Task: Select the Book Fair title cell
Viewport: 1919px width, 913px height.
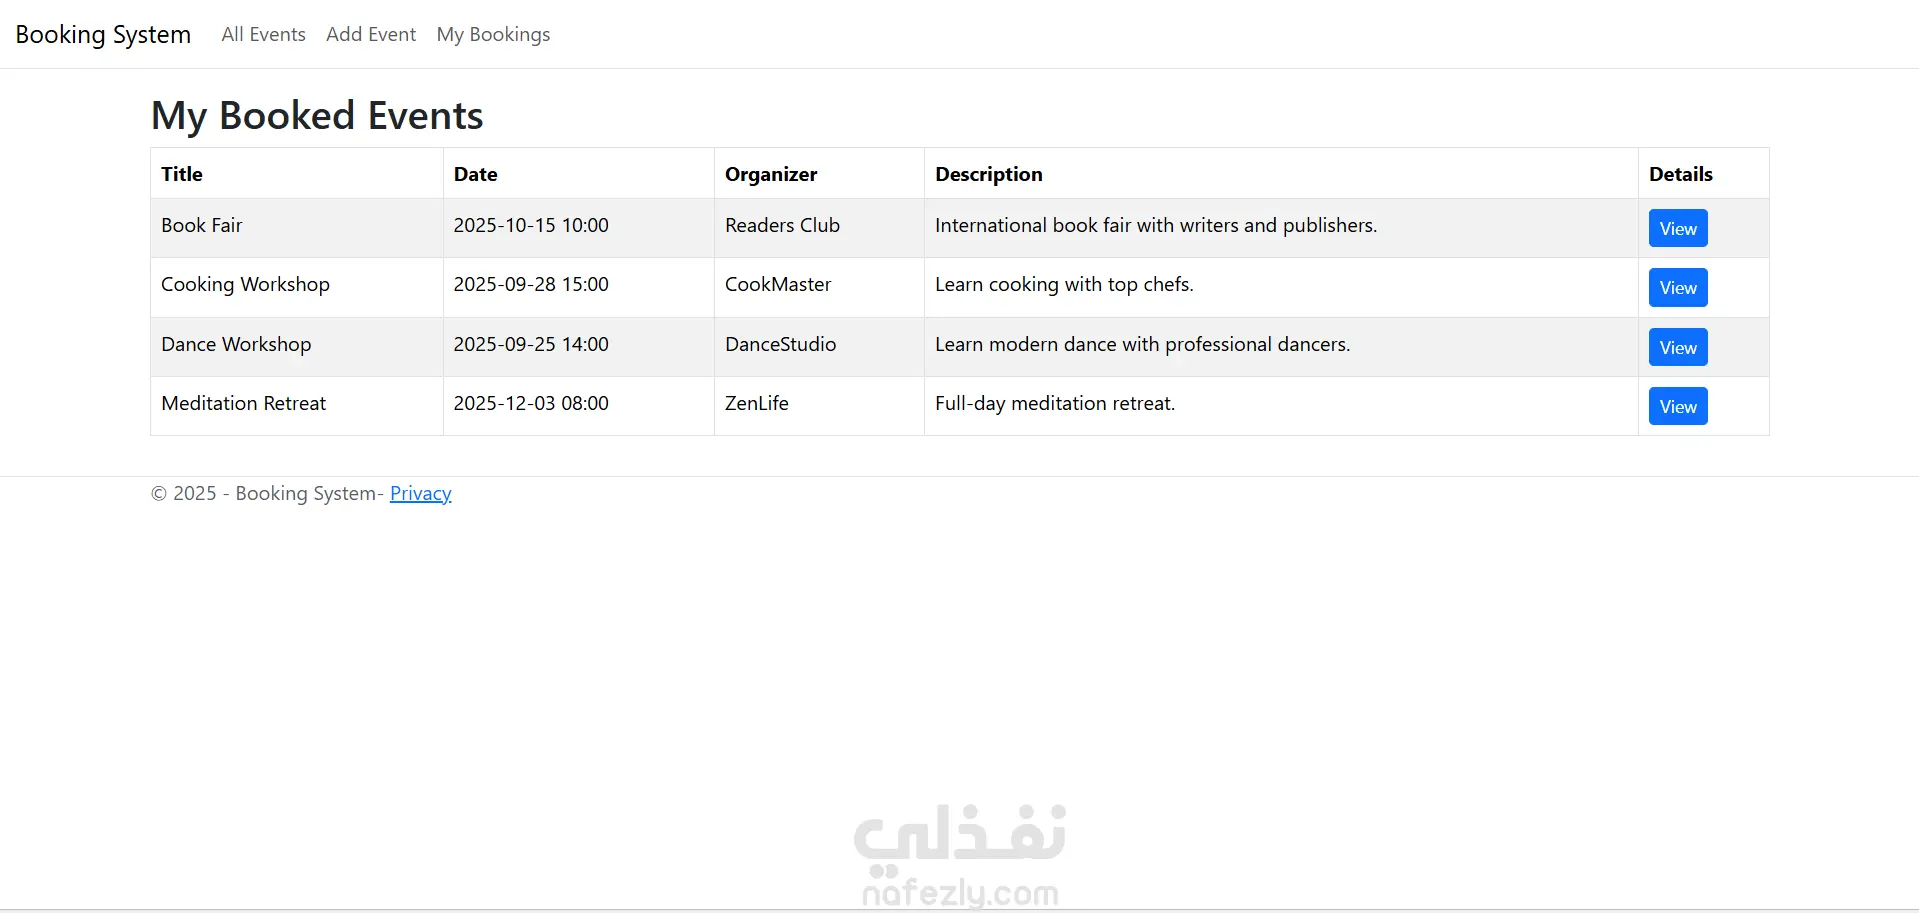Action: (202, 226)
